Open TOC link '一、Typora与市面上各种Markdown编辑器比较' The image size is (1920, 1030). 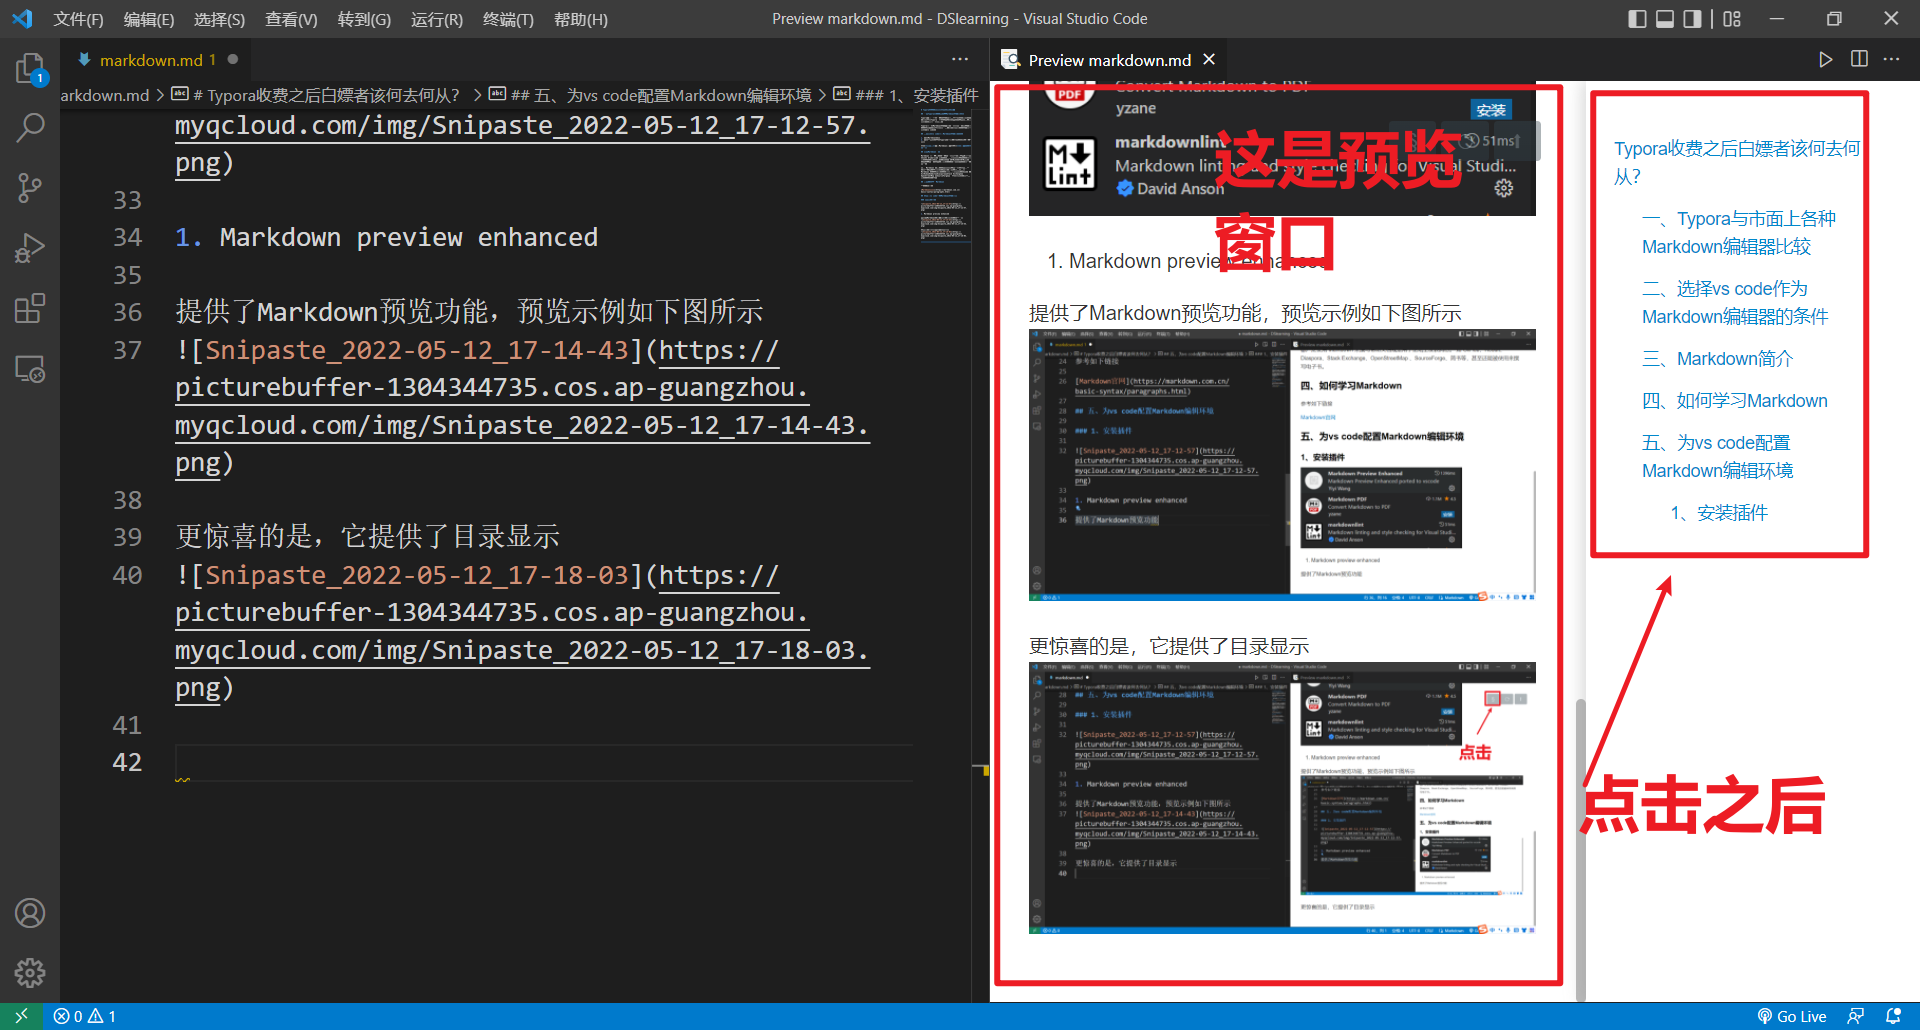pos(1738,232)
